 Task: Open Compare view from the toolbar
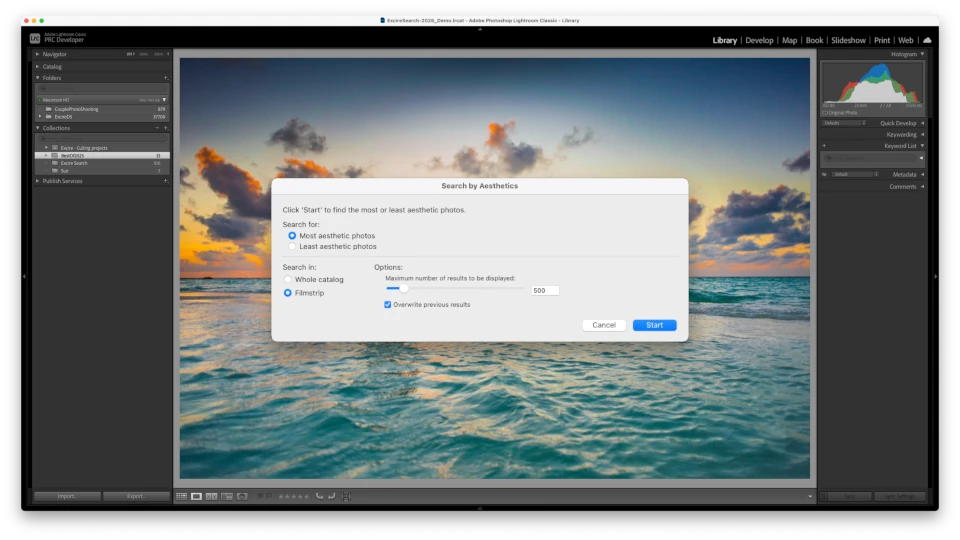[x=211, y=496]
